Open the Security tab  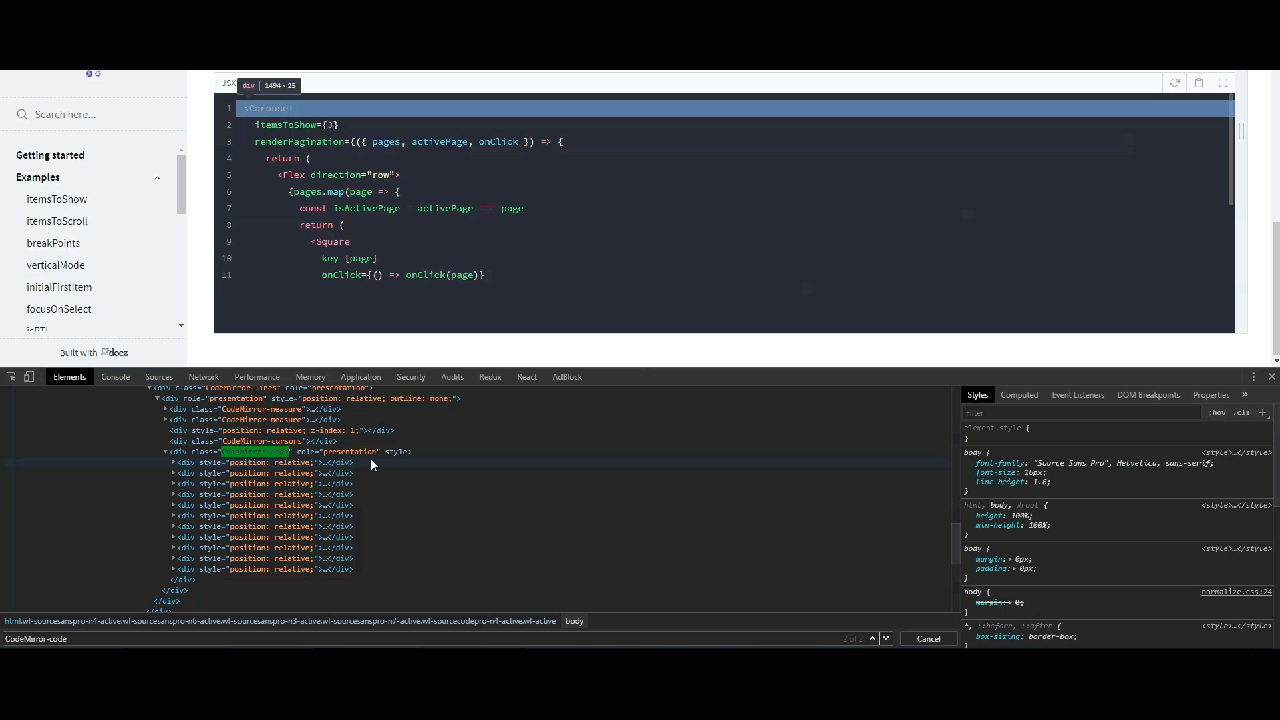[411, 377]
